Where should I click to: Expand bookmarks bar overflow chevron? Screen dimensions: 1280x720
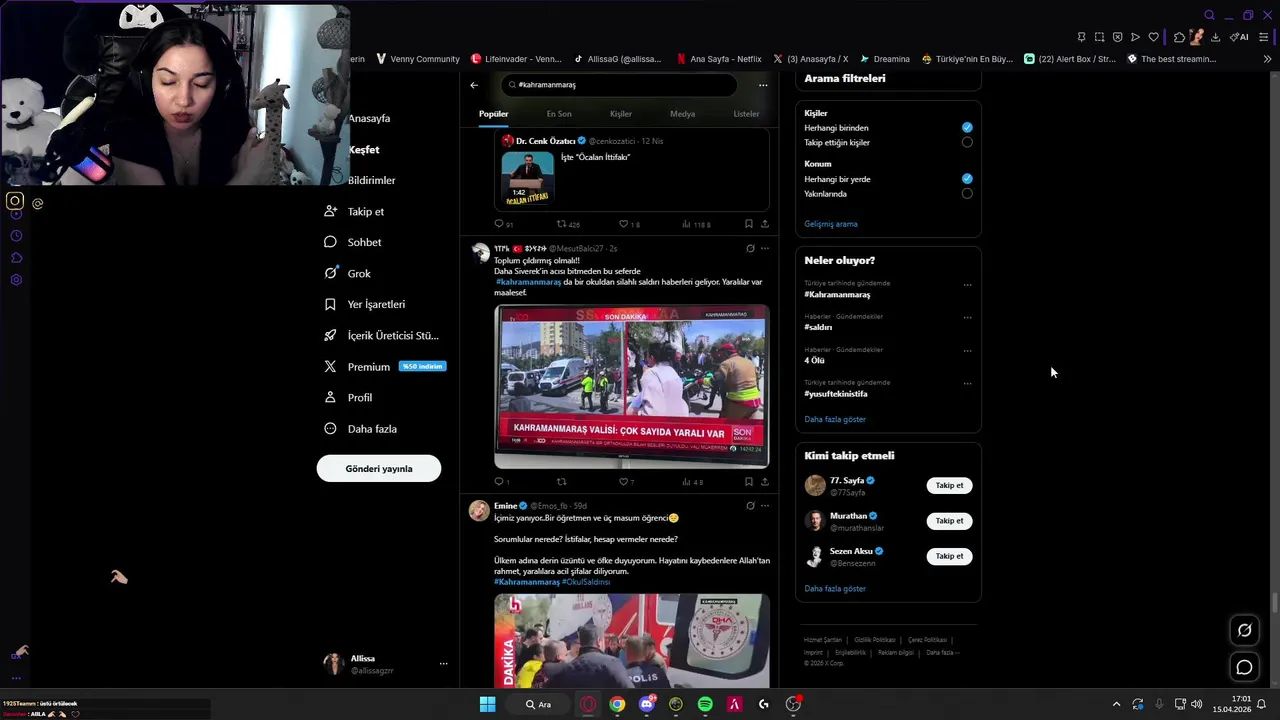[1267, 59]
